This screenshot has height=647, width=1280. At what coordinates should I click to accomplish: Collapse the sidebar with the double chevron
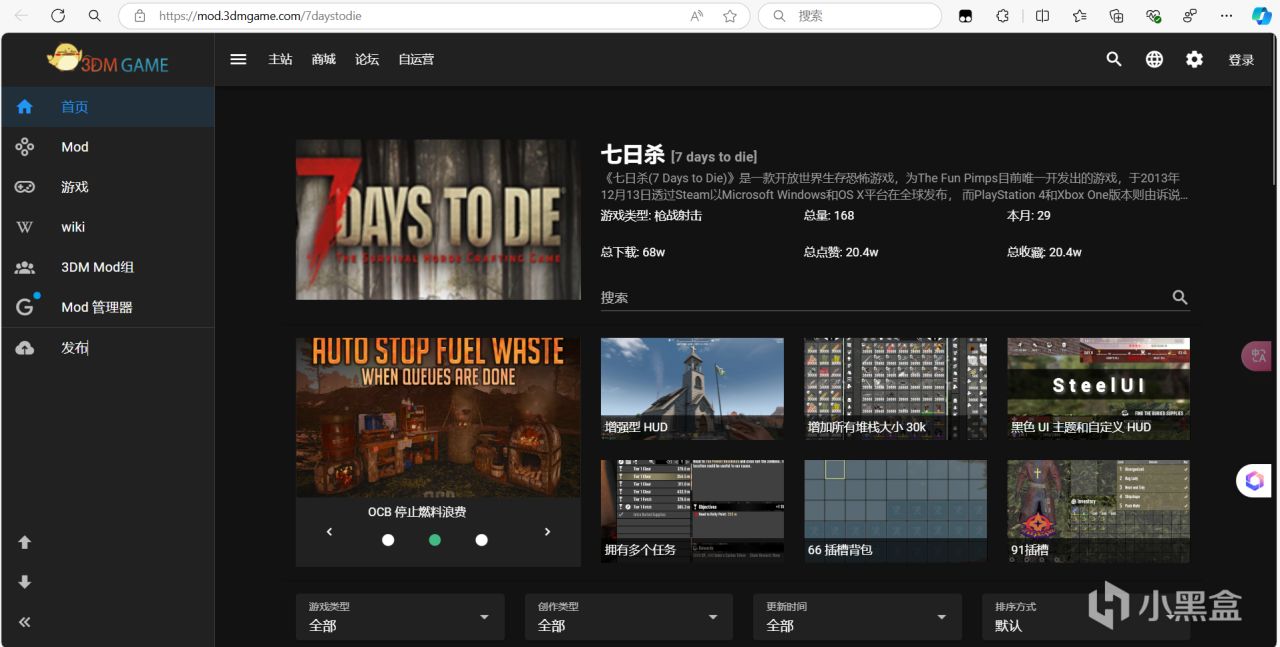(25, 622)
